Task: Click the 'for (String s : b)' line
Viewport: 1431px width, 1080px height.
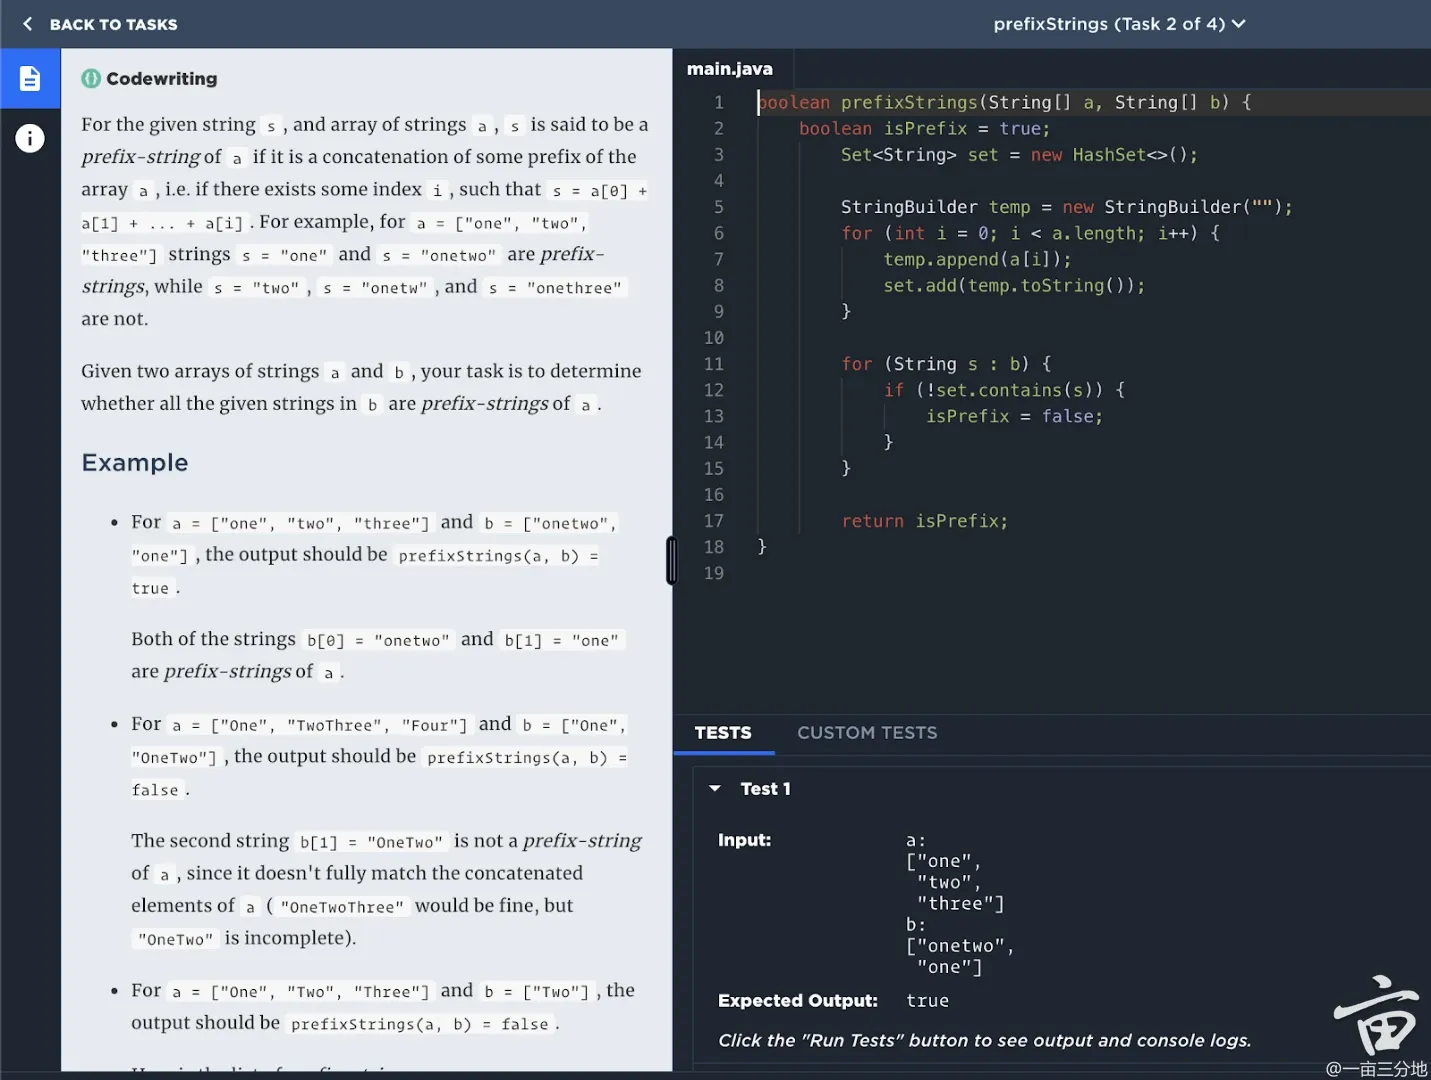Action: pos(946,364)
